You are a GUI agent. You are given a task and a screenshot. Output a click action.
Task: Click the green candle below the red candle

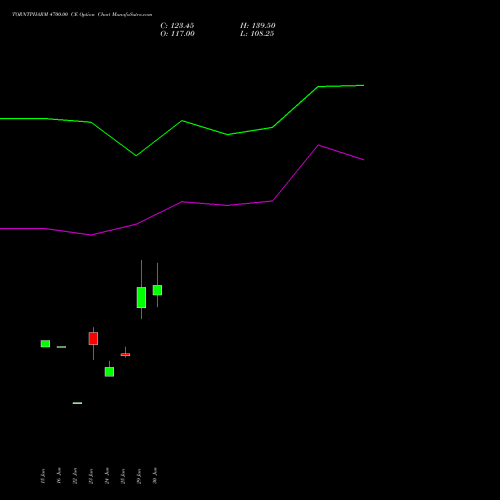point(109,372)
